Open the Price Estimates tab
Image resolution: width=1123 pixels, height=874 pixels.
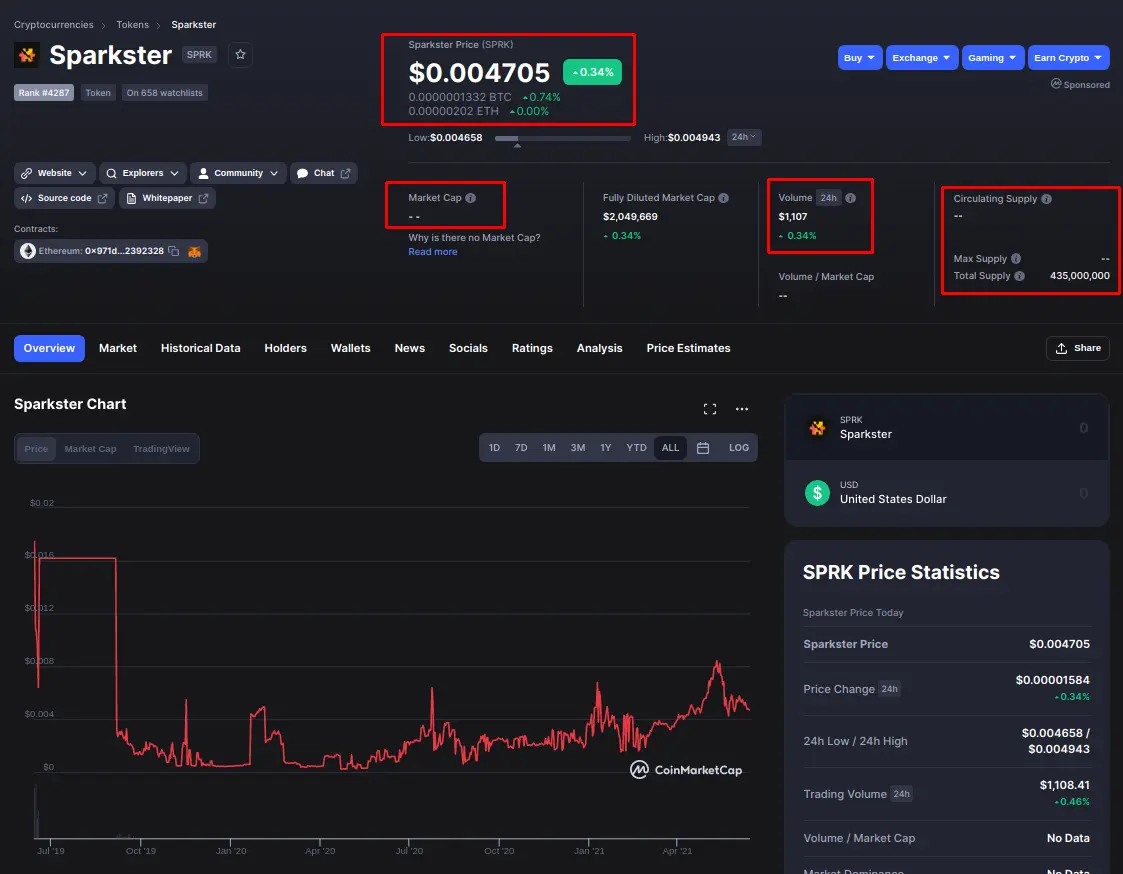tap(688, 348)
